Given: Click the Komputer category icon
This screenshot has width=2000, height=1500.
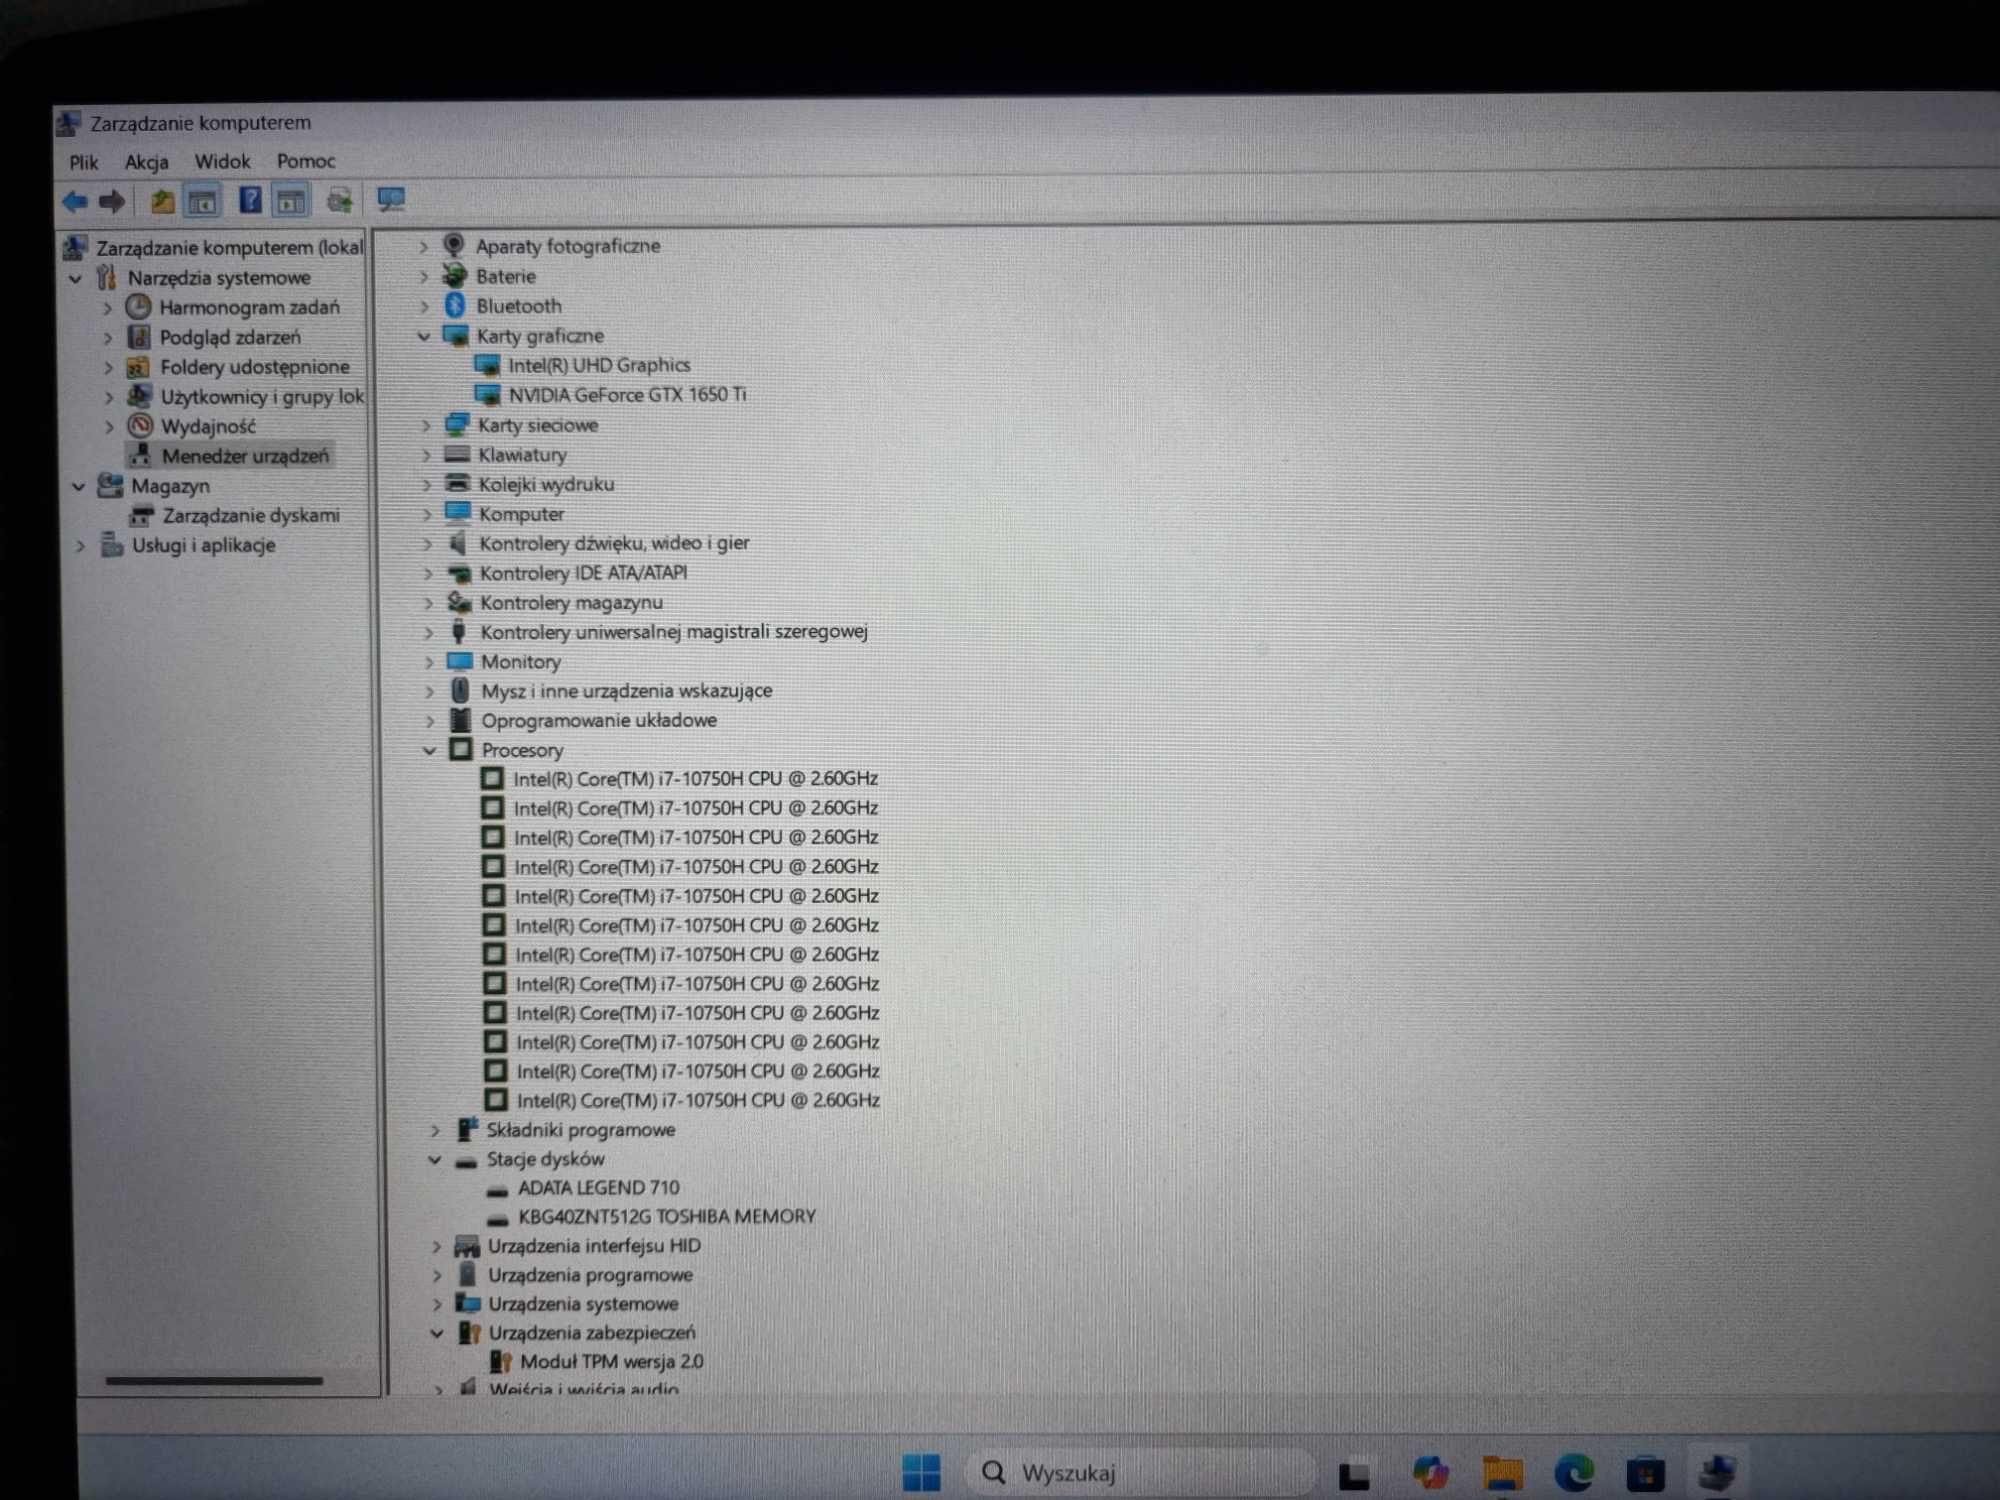Looking at the screenshot, I should (x=458, y=513).
